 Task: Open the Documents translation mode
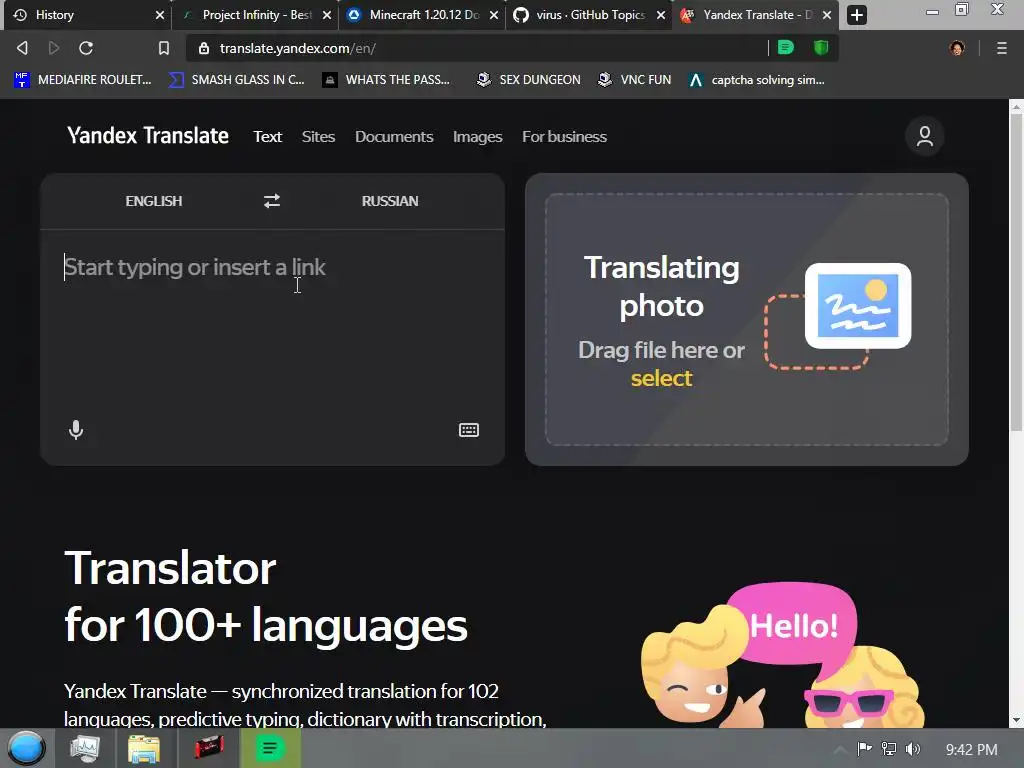[x=394, y=136]
